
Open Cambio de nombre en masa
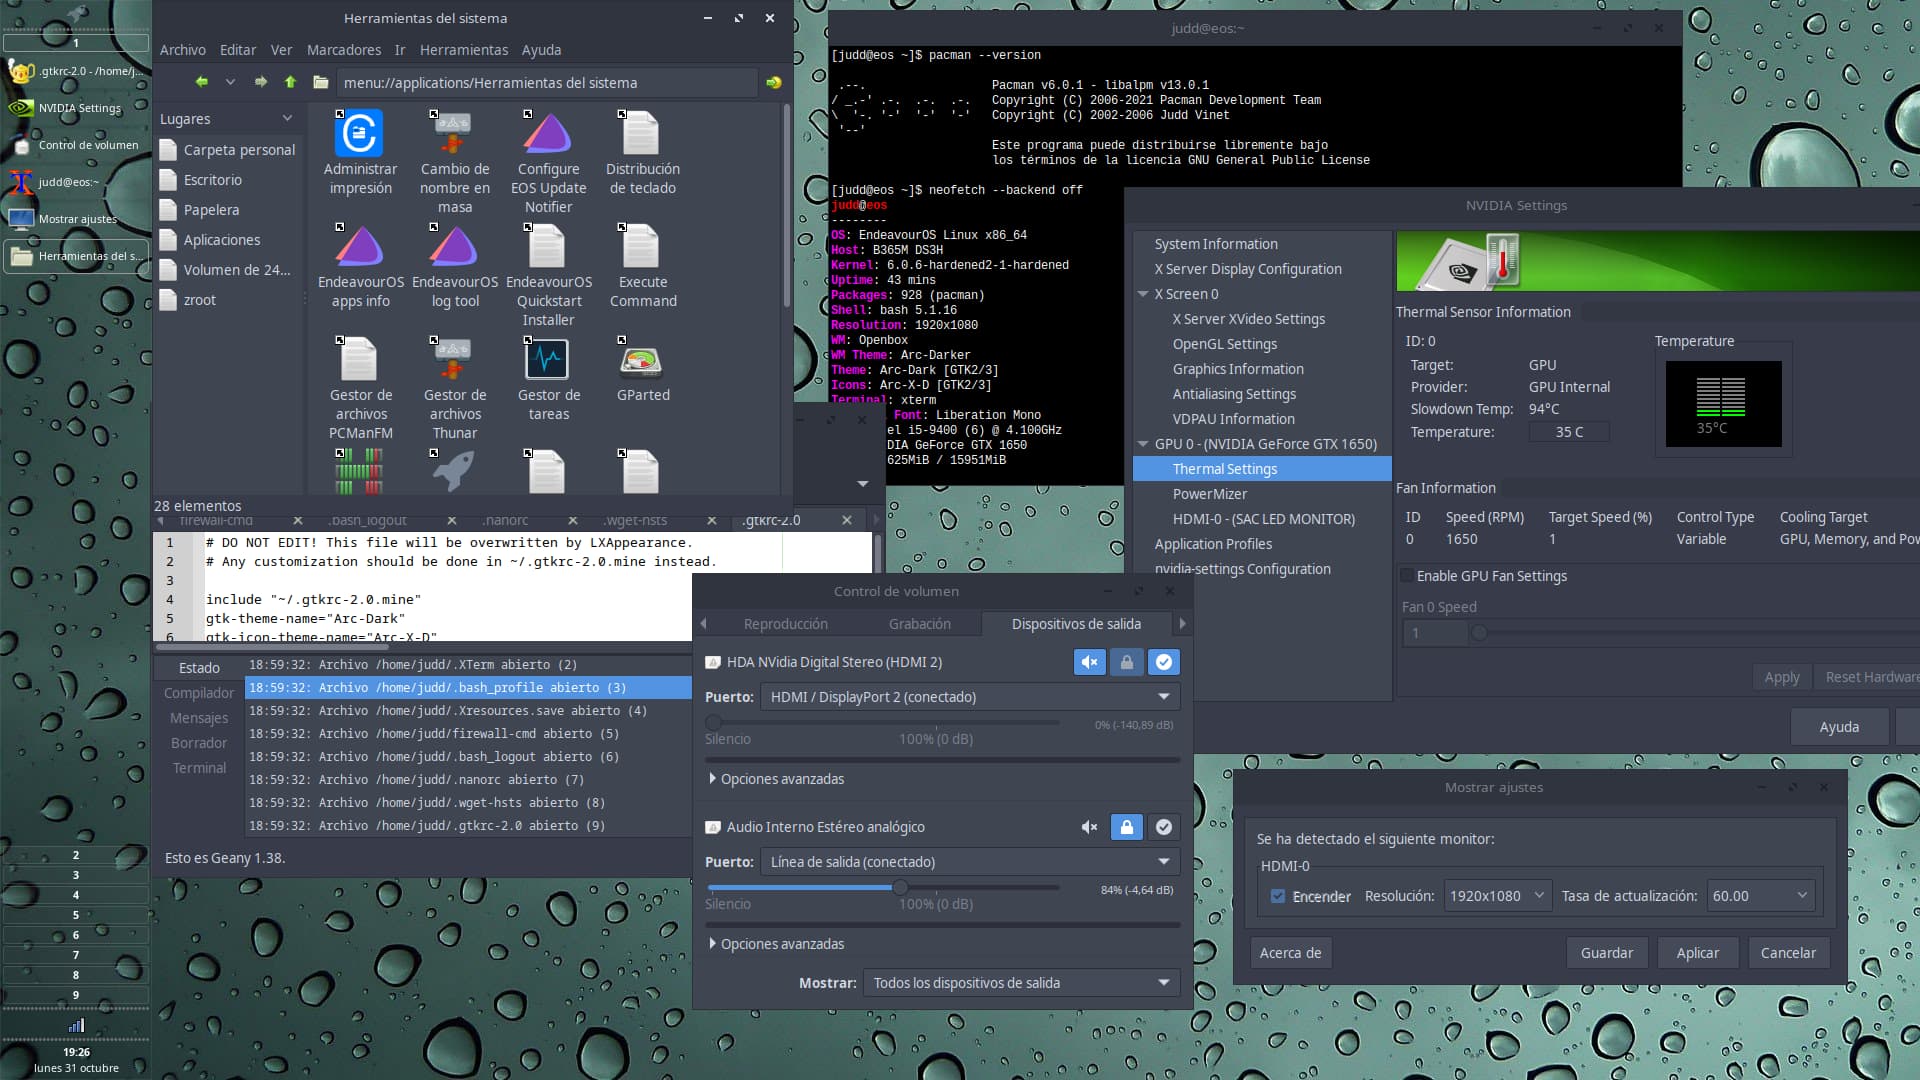click(454, 162)
